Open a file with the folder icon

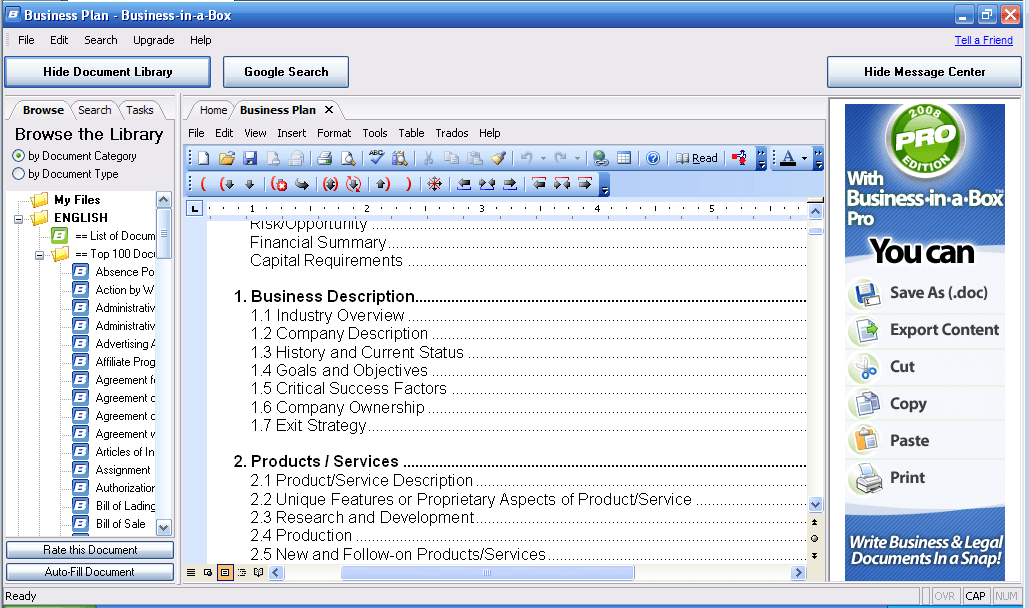(x=227, y=158)
